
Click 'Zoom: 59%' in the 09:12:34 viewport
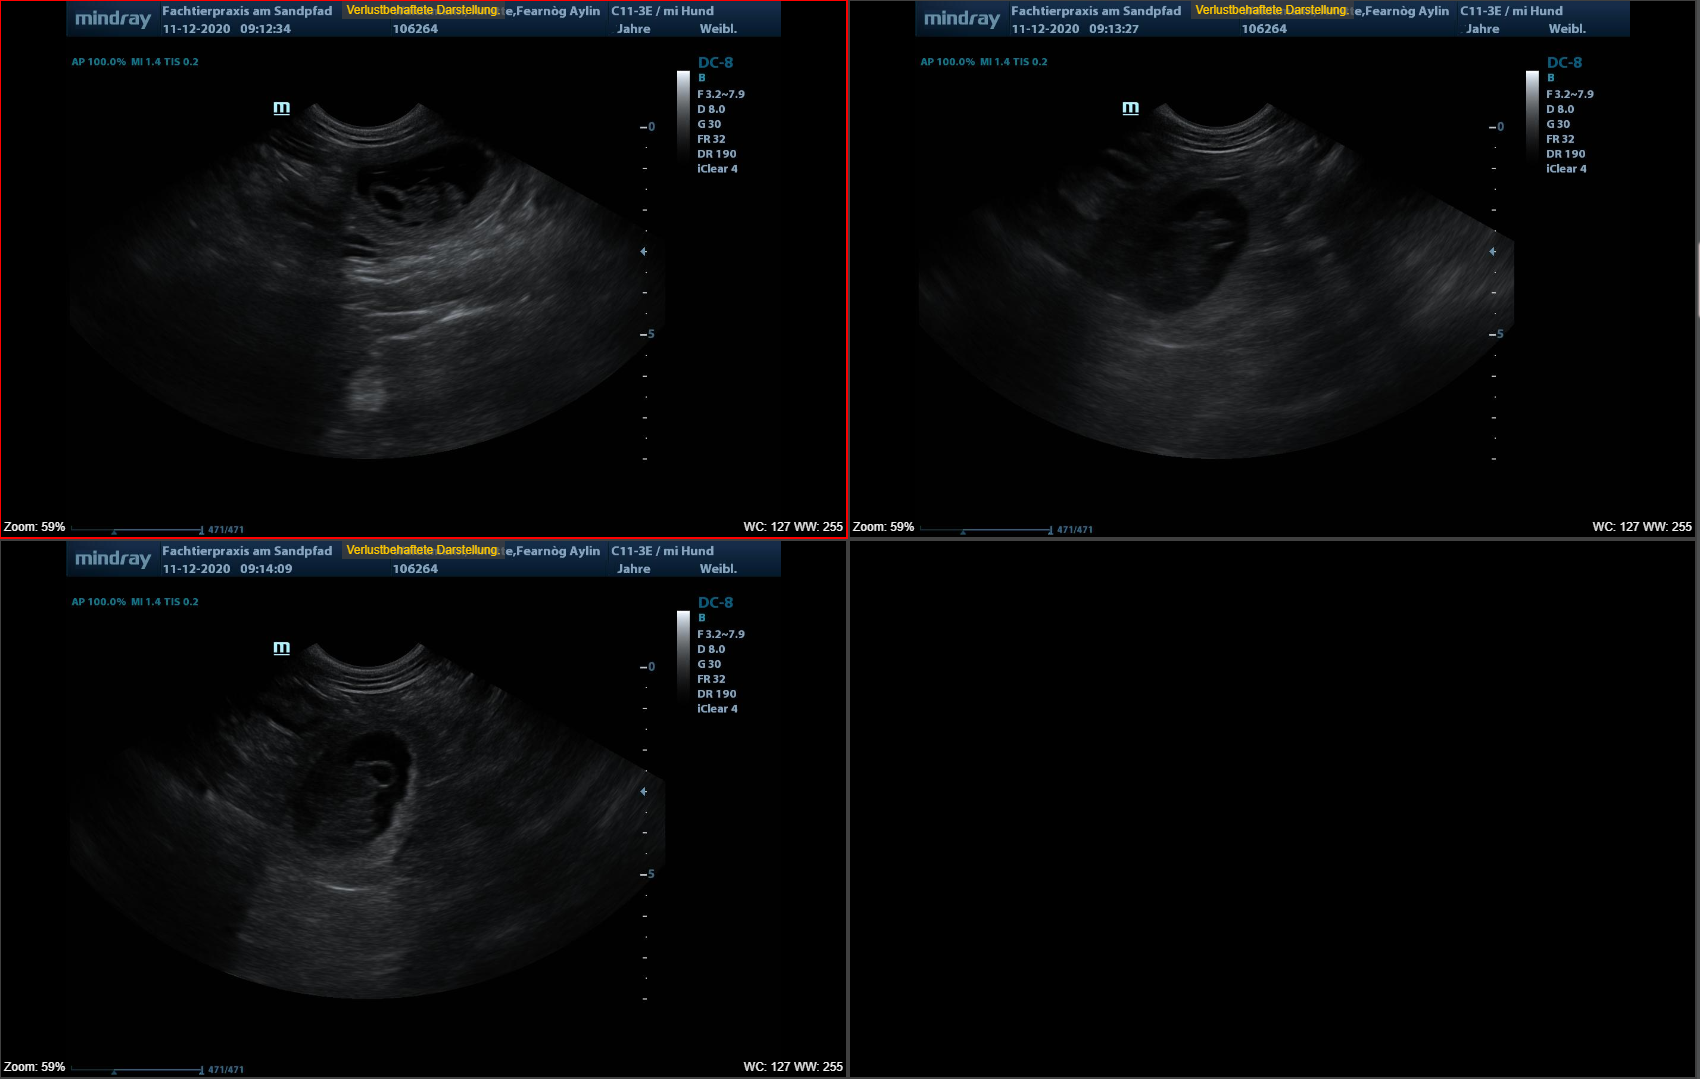tap(35, 527)
